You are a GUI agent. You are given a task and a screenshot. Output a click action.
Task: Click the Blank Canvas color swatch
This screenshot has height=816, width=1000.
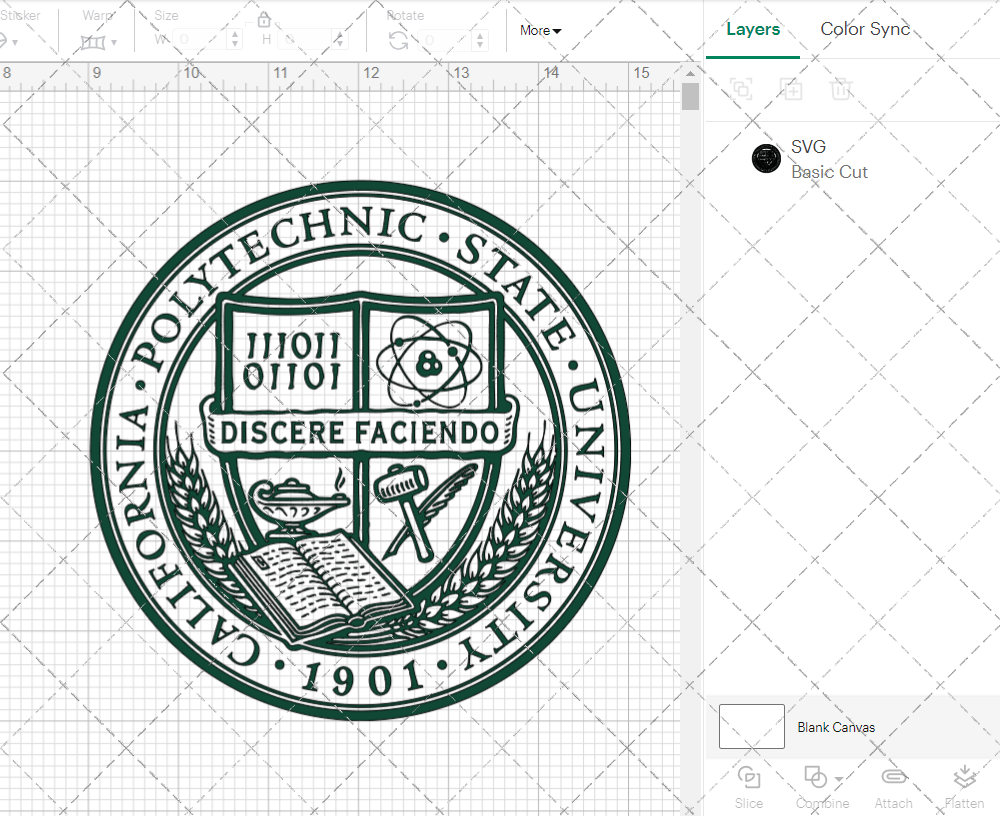click(750, 727)
